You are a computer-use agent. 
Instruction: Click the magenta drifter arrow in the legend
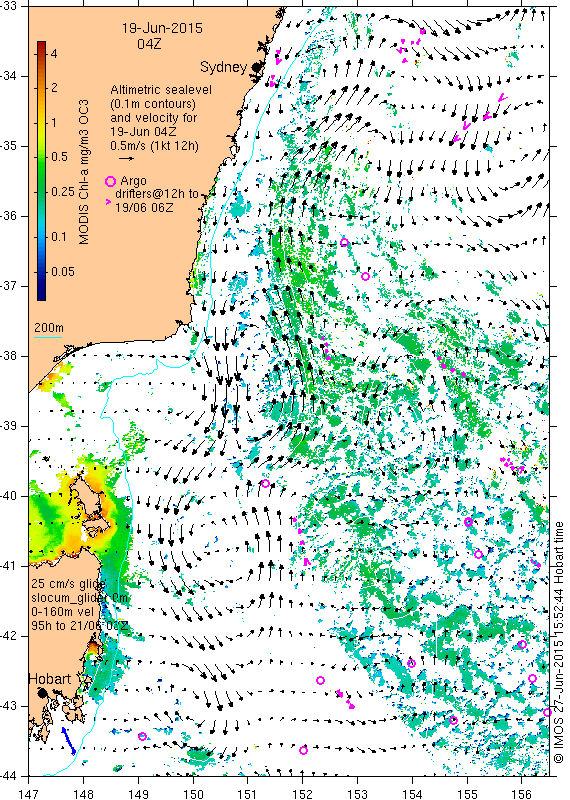[108, 203]
